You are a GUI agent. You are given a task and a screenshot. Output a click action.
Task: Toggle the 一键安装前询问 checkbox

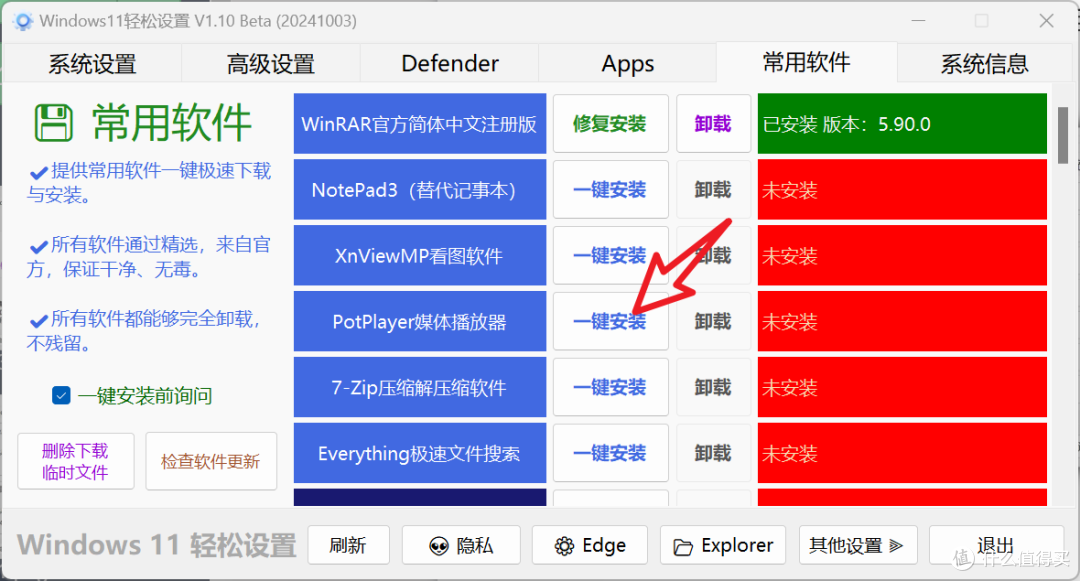(x=61, y=395)
